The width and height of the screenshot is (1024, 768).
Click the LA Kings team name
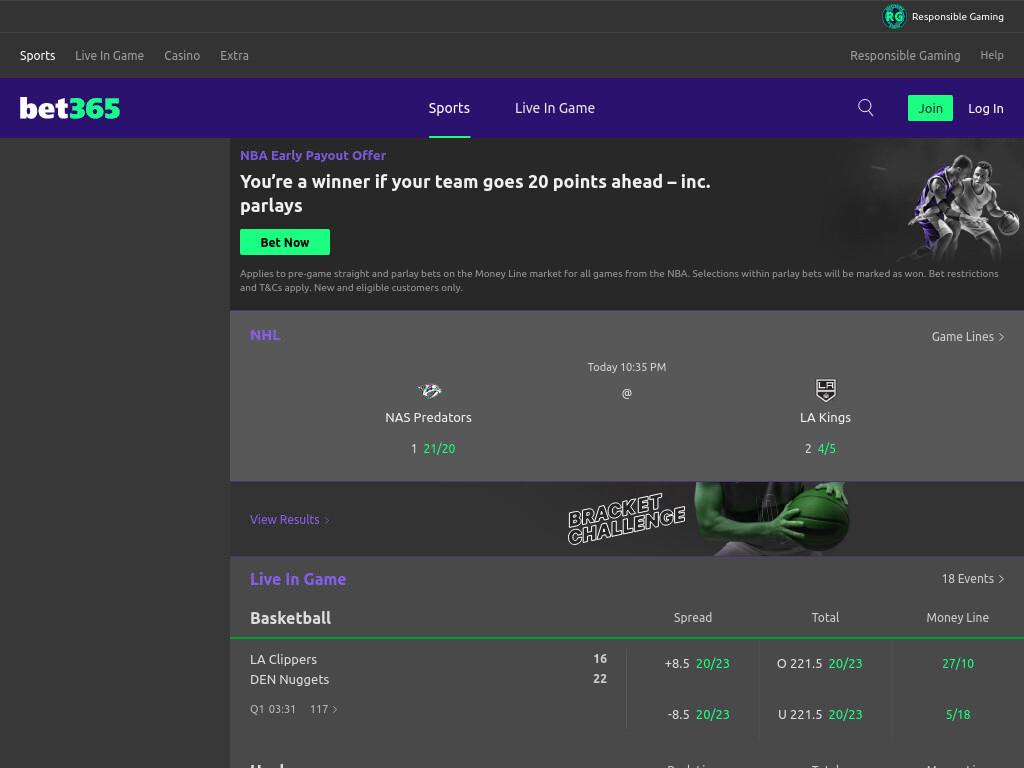pos(825,417)
